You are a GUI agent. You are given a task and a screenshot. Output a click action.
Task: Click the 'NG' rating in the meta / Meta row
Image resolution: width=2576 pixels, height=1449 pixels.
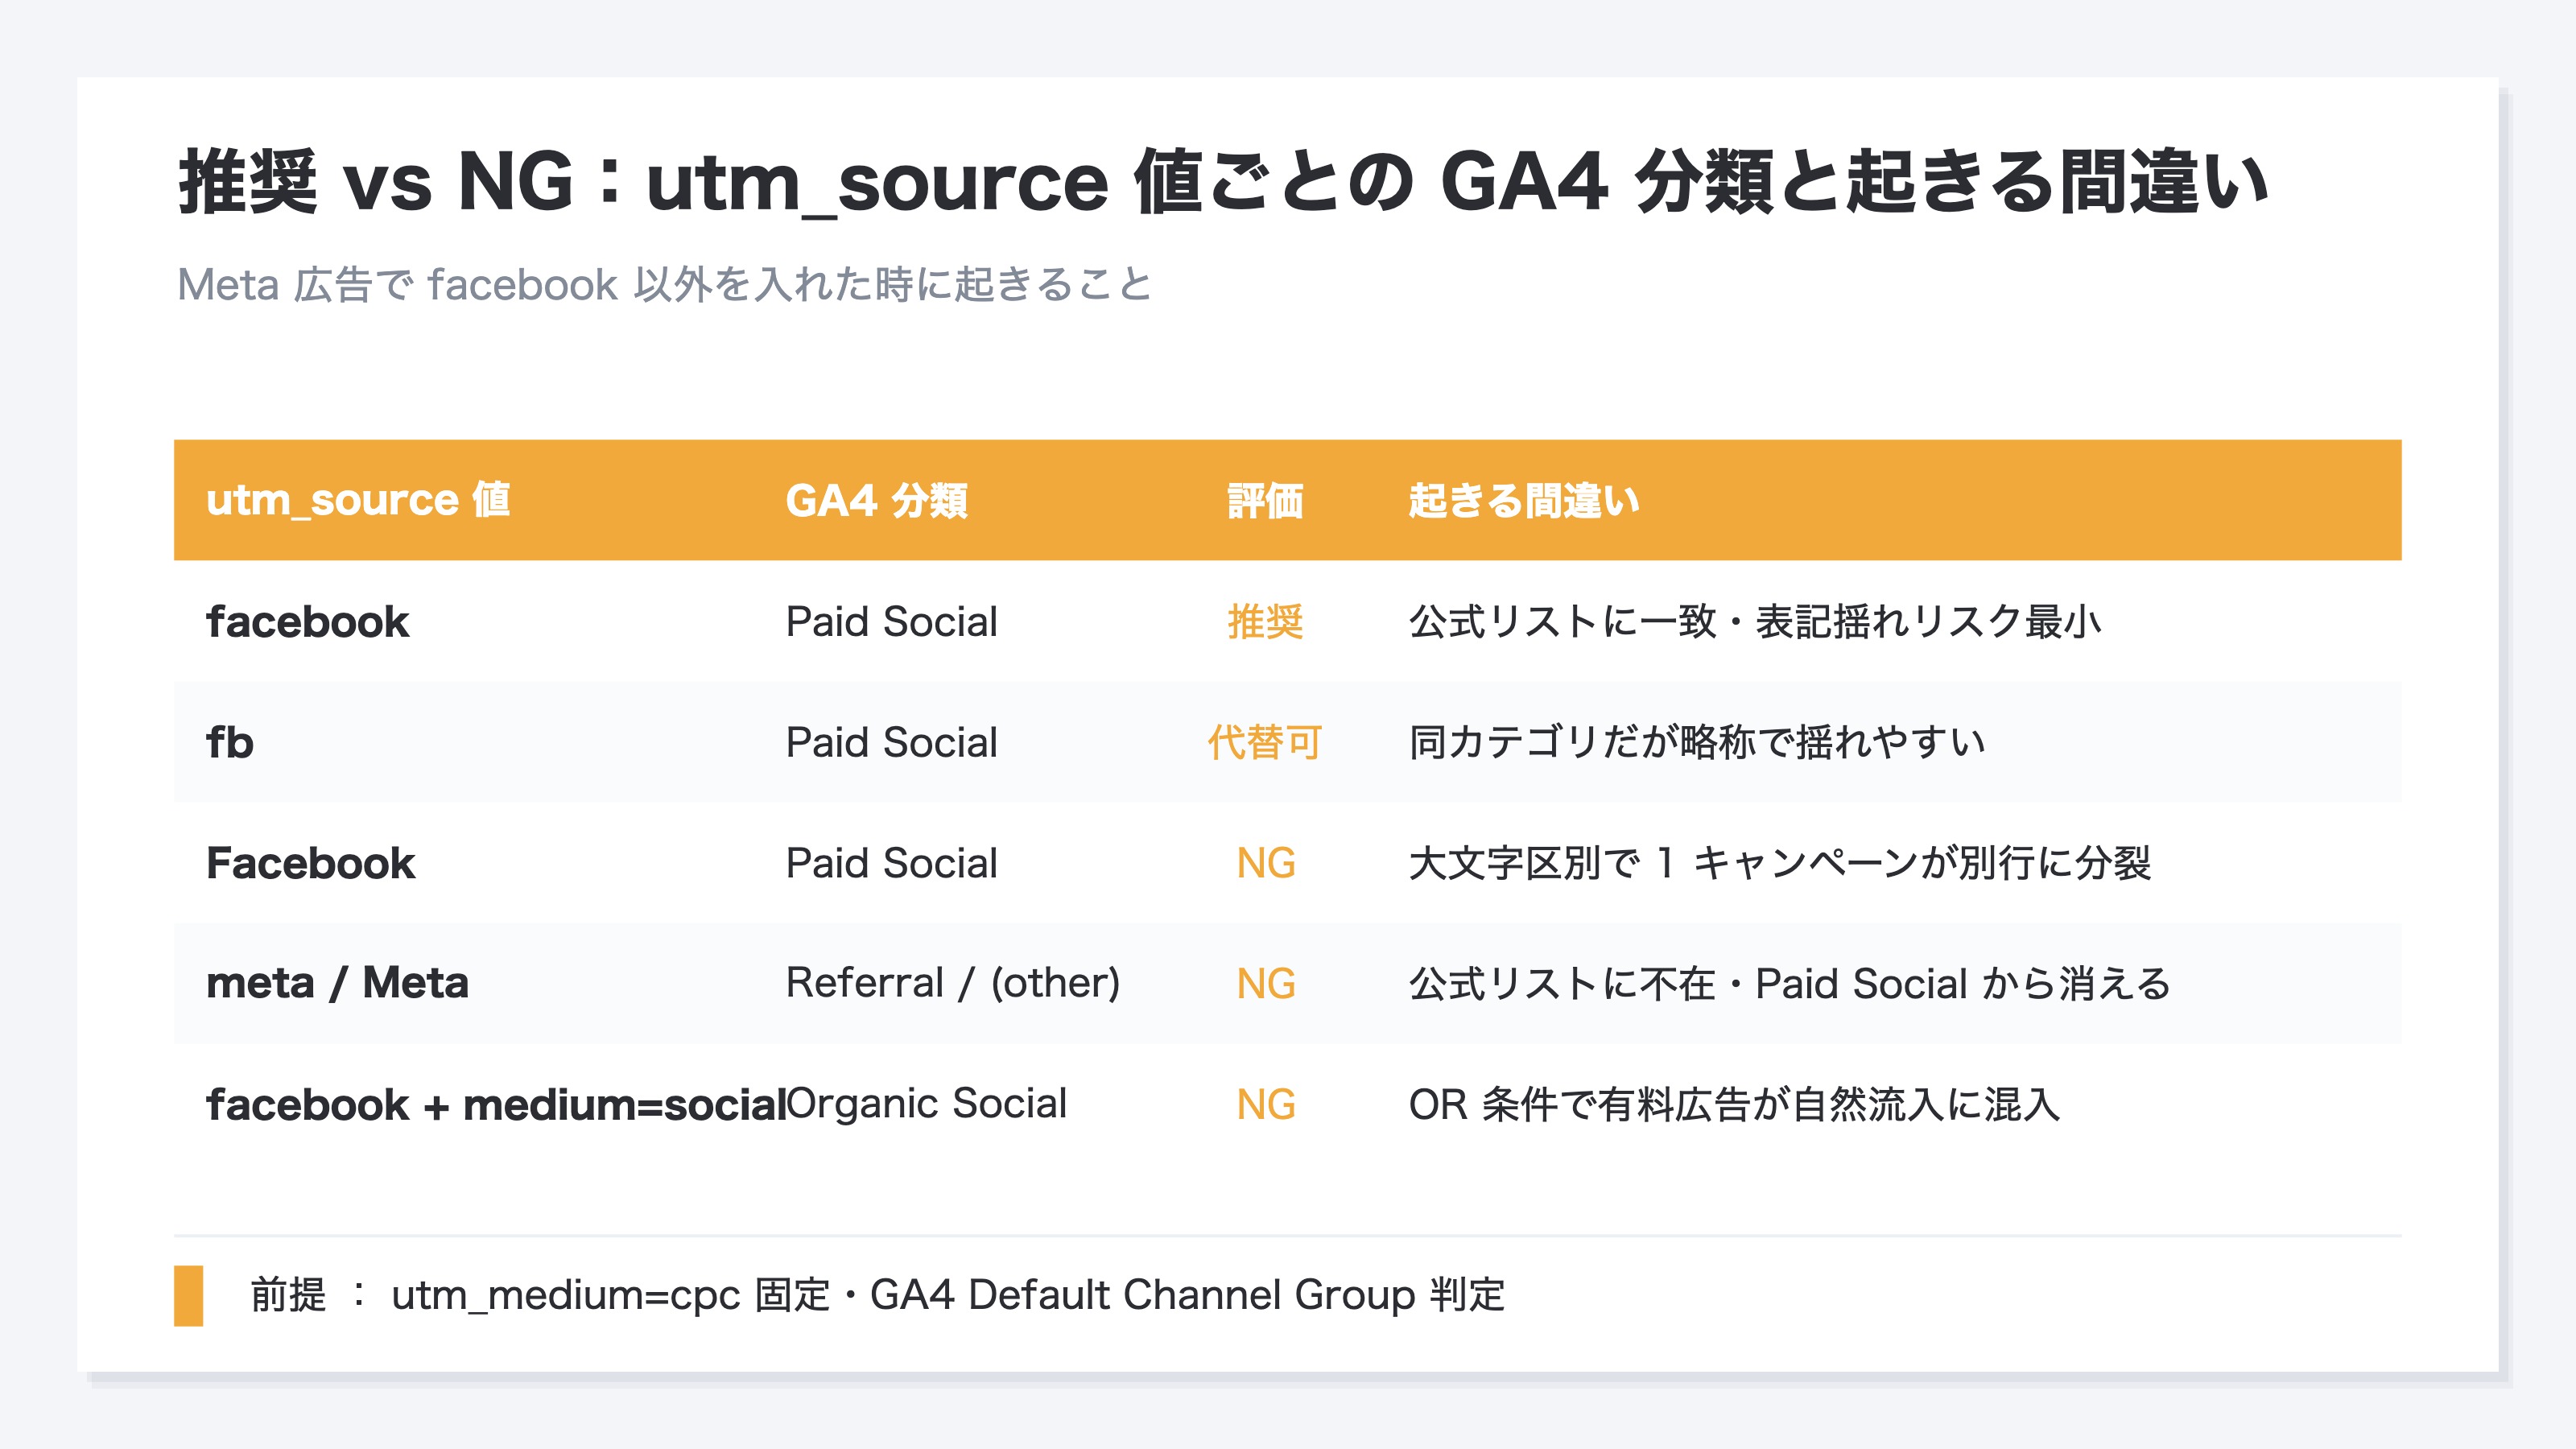click(1265, 984)
